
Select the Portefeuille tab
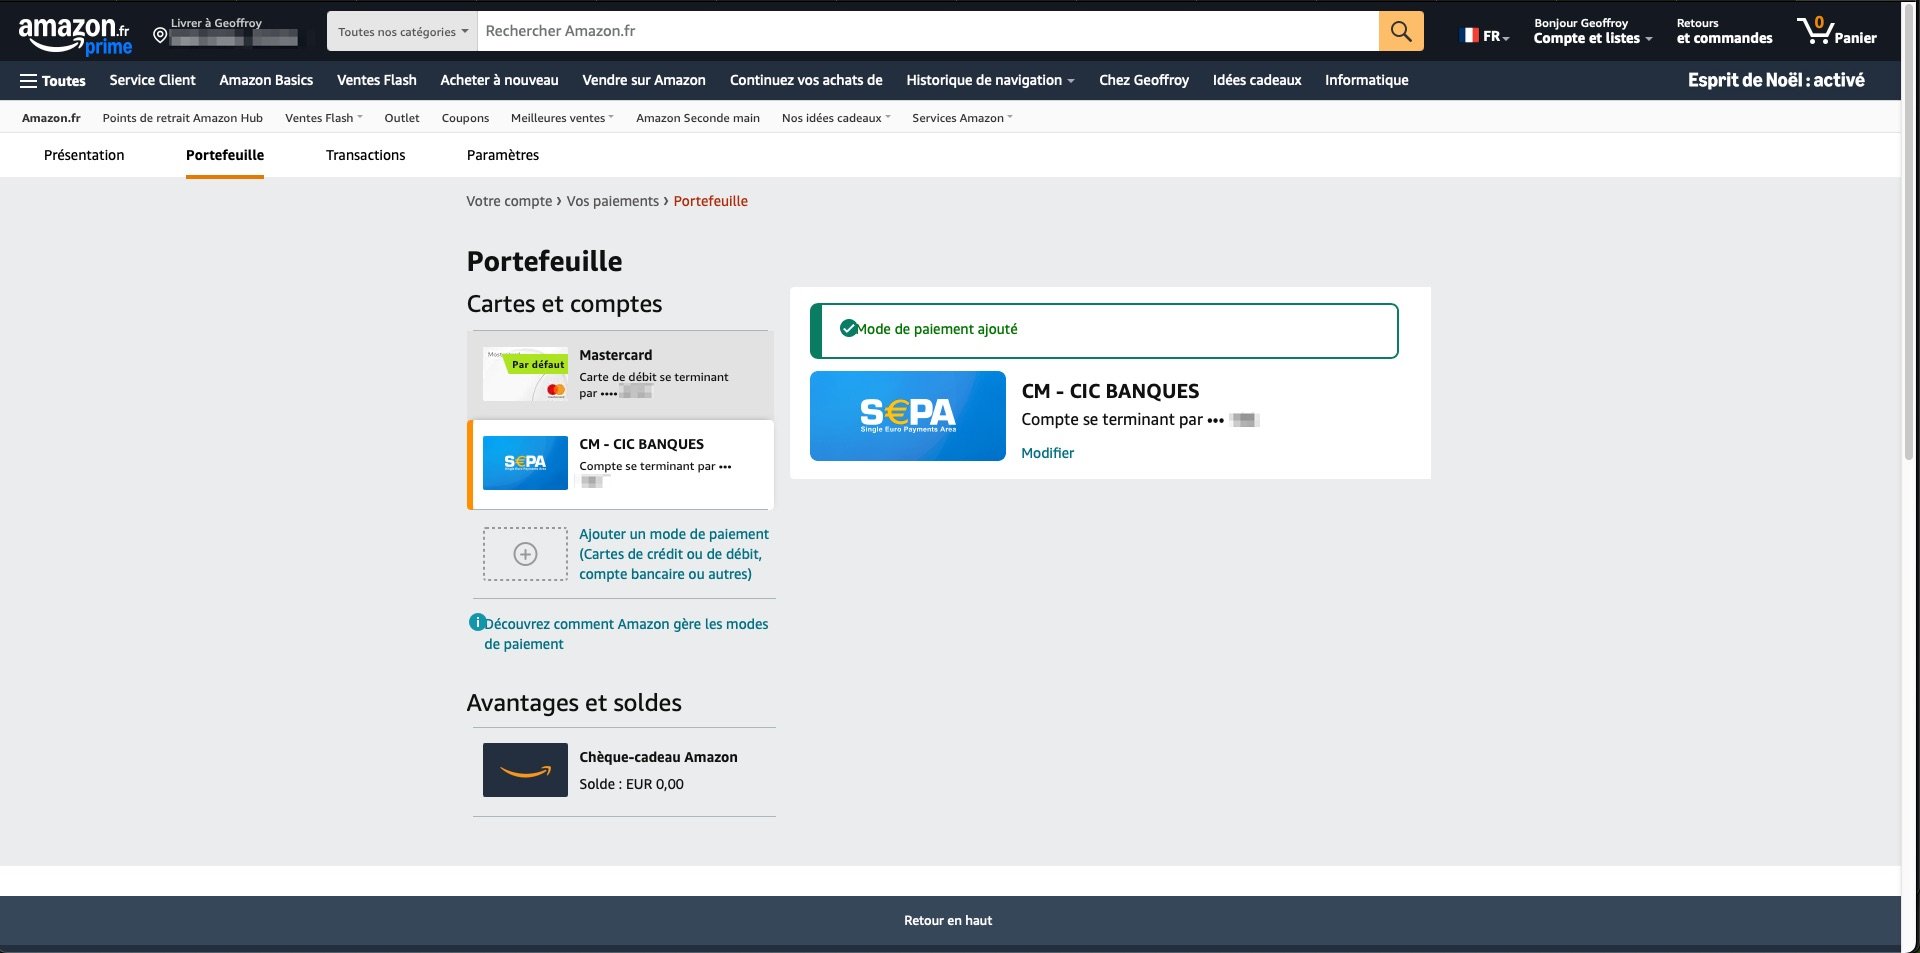225,155
